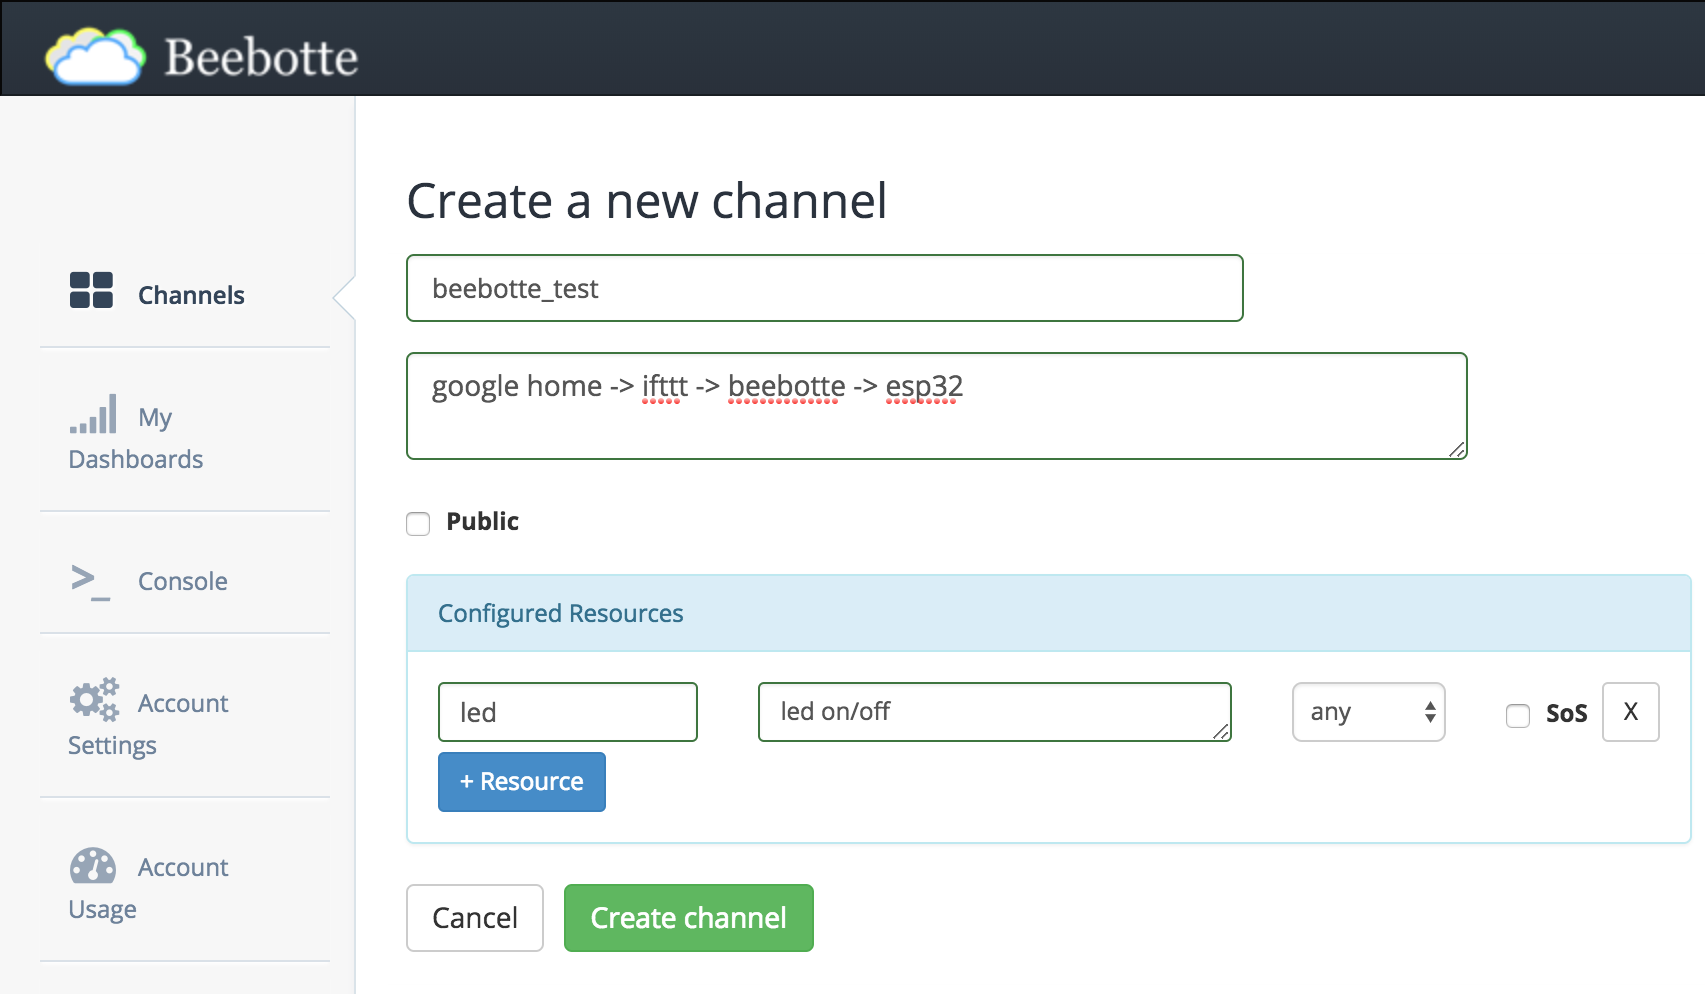This screenshot has width=1705, height=994.
Task: Click the 'SoS' label text
Action: pos(1567,713)
